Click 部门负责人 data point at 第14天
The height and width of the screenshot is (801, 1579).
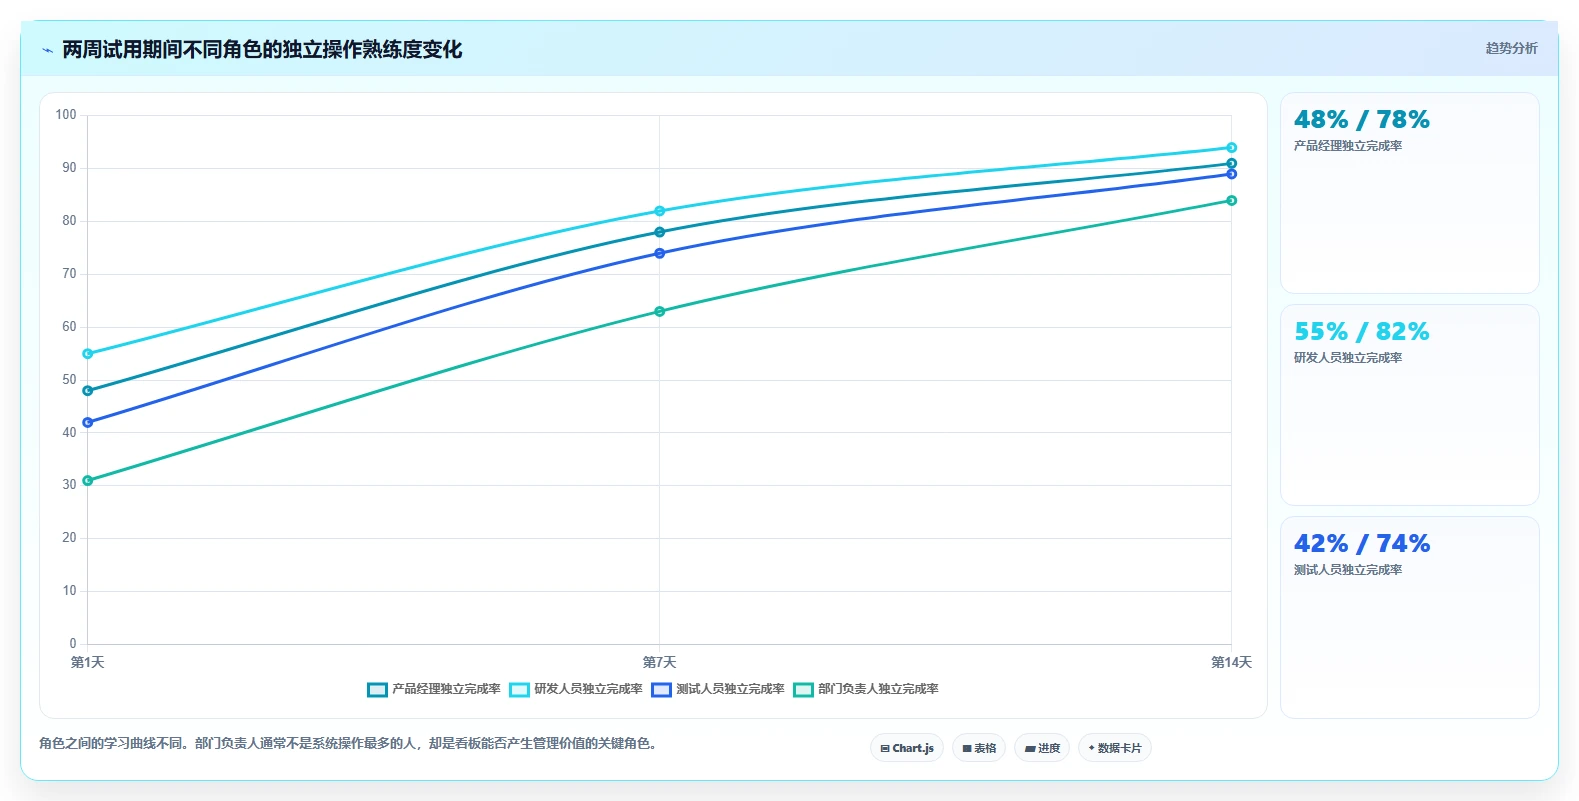[x=1231, y=201]
